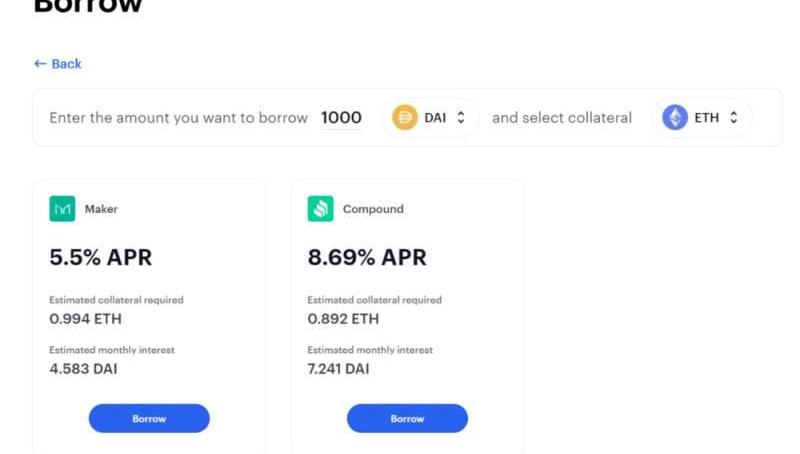
Task: Go back using the Back link
Action: pyautogui.click(x=58, y=64)
